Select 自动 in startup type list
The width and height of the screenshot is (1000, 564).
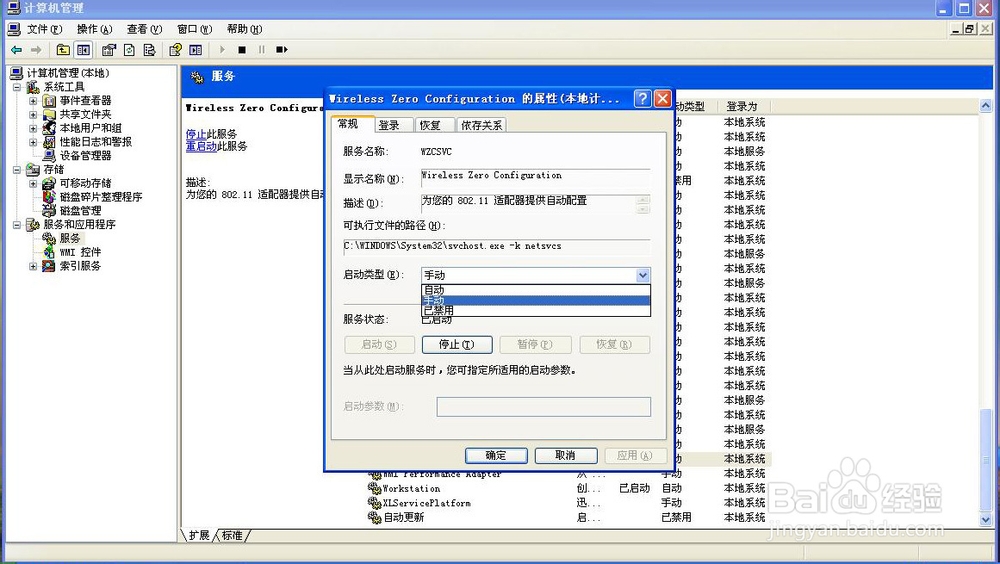coord(536,290)
